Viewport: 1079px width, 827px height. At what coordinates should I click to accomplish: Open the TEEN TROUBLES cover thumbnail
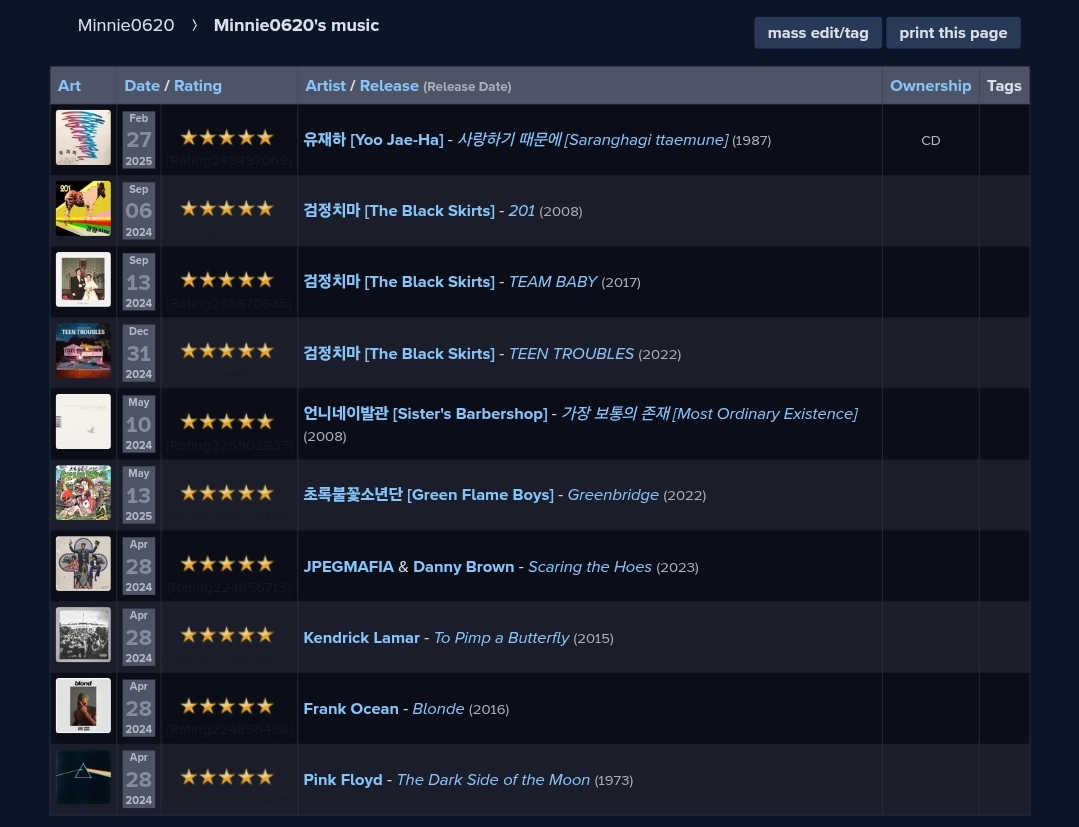point(83,351)
